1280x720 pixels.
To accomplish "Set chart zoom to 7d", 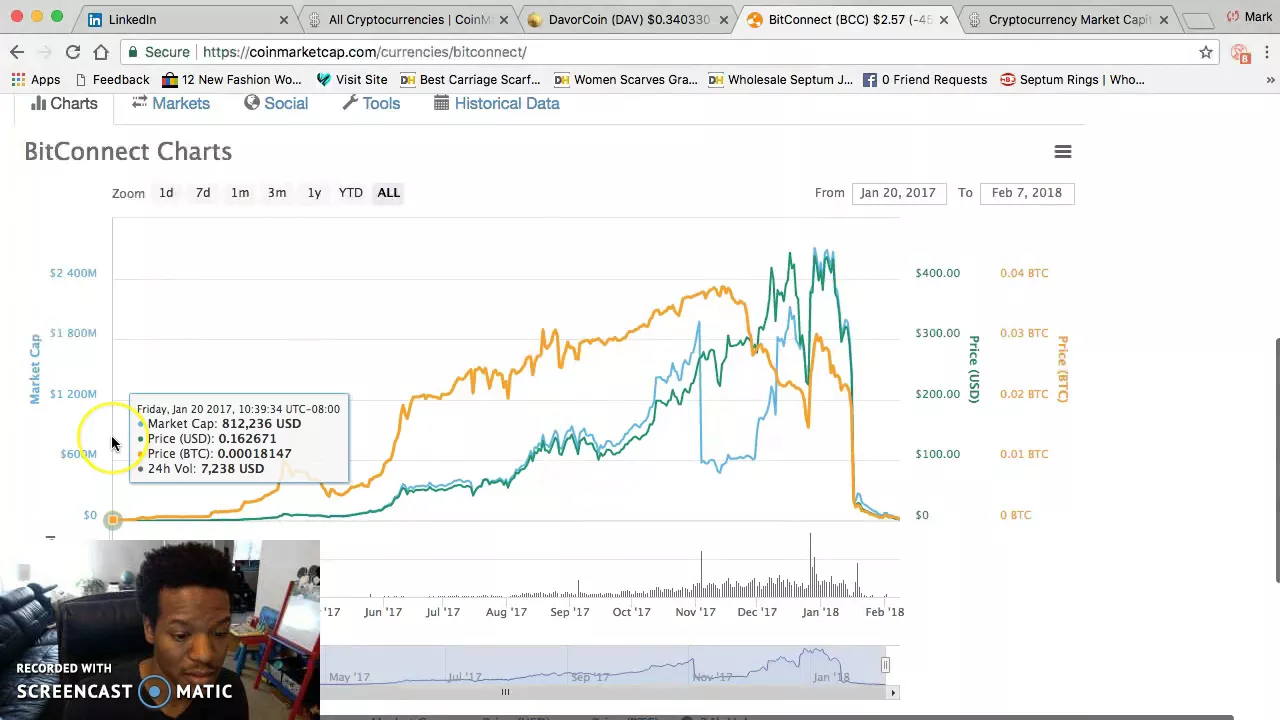I will 203,193.
